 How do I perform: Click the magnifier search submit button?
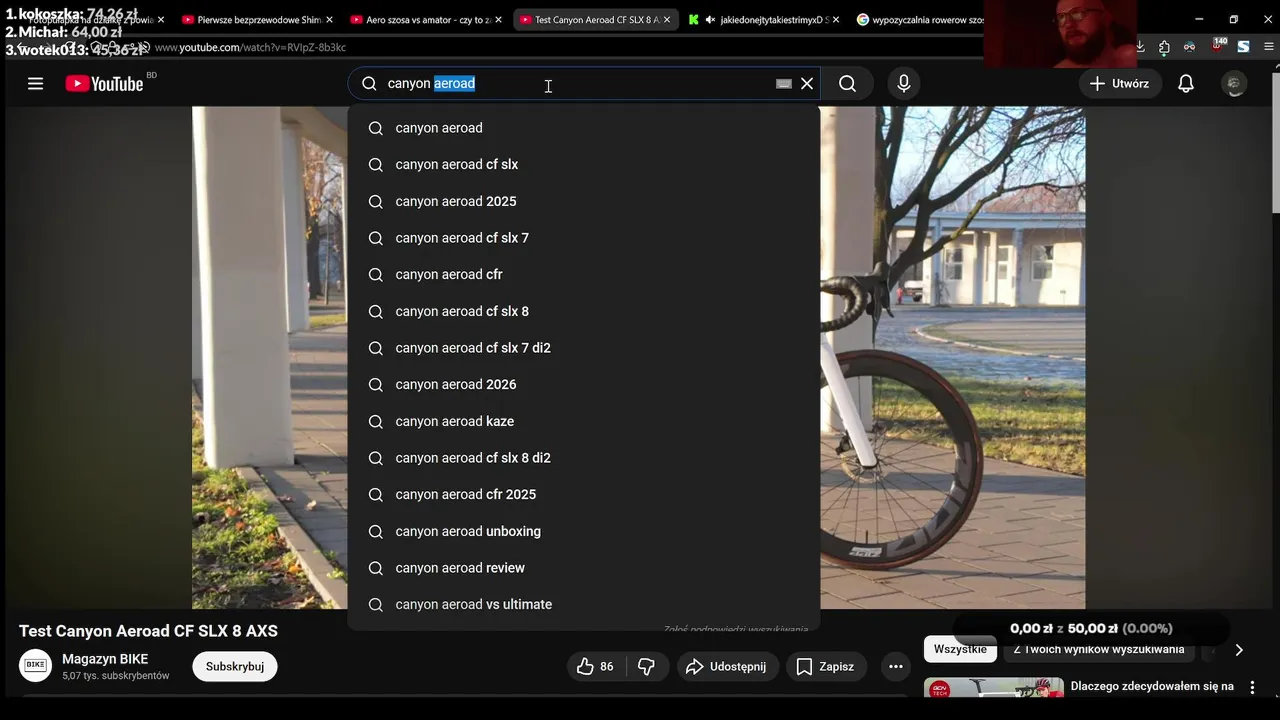847,84
